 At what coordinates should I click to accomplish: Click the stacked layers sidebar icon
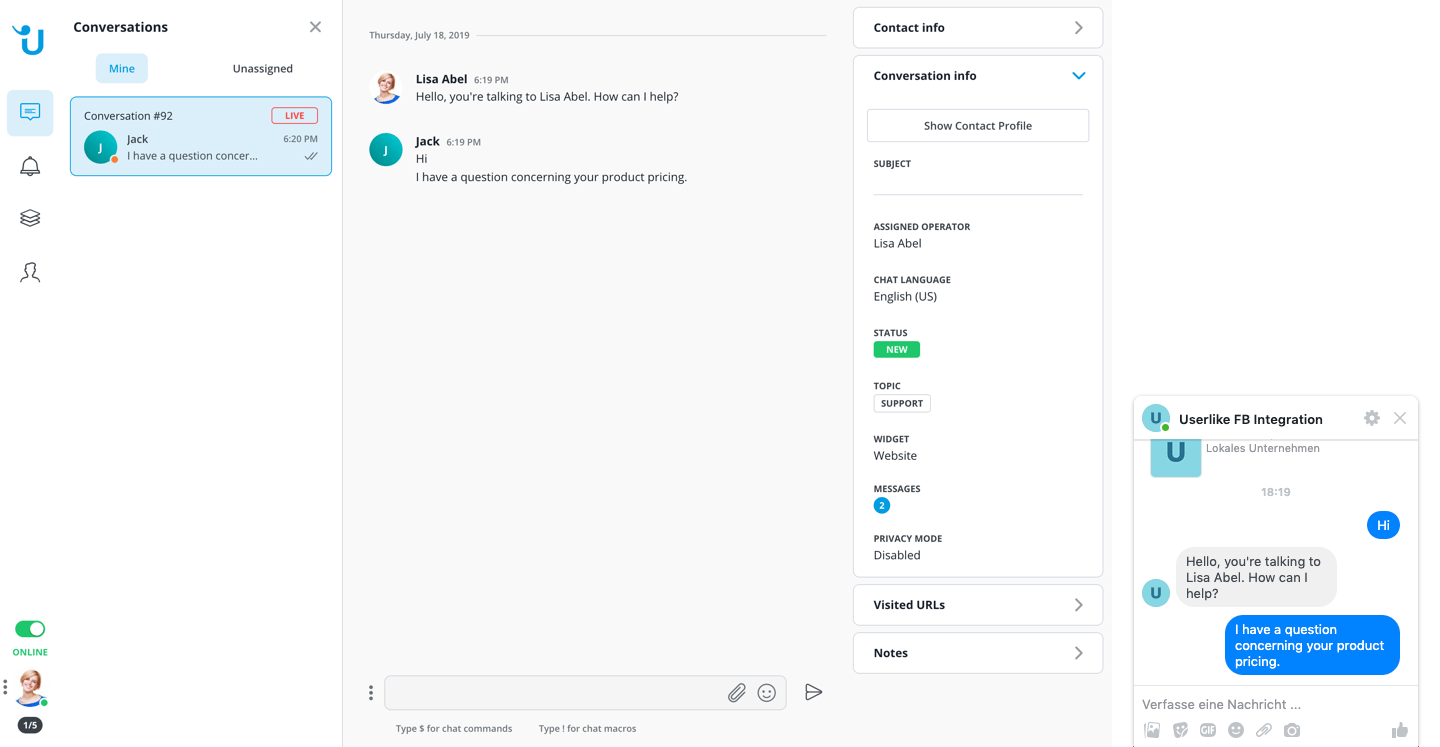(x=30, y=218)
